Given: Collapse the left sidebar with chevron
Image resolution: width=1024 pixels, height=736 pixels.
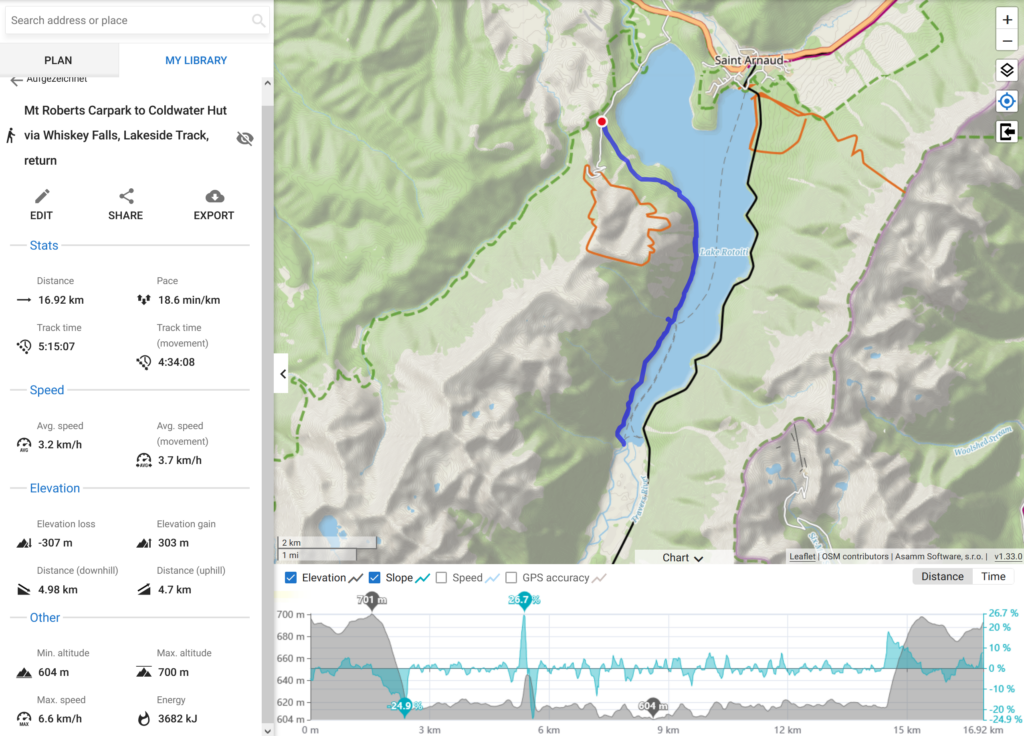Looking at the screenshot, I should coord(282,374).
